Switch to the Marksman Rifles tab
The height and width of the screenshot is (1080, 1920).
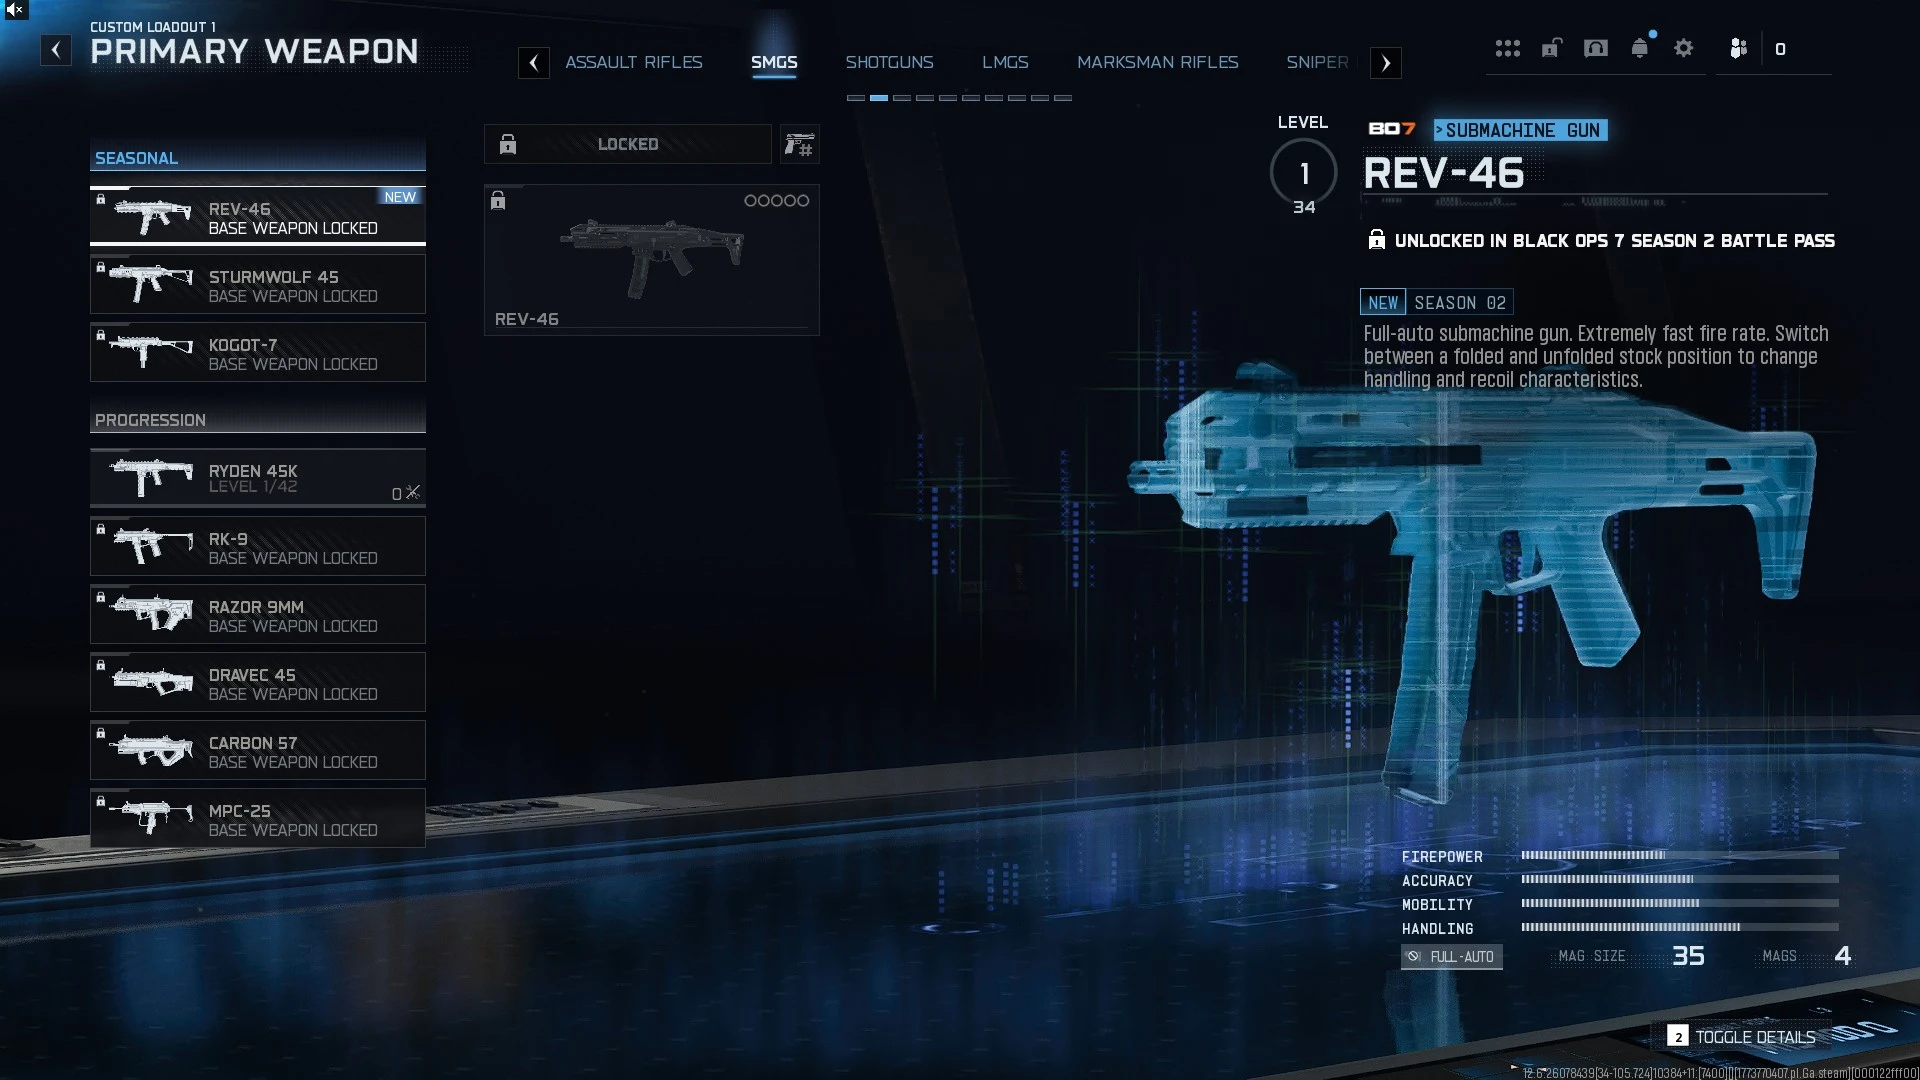[1158, 62]
